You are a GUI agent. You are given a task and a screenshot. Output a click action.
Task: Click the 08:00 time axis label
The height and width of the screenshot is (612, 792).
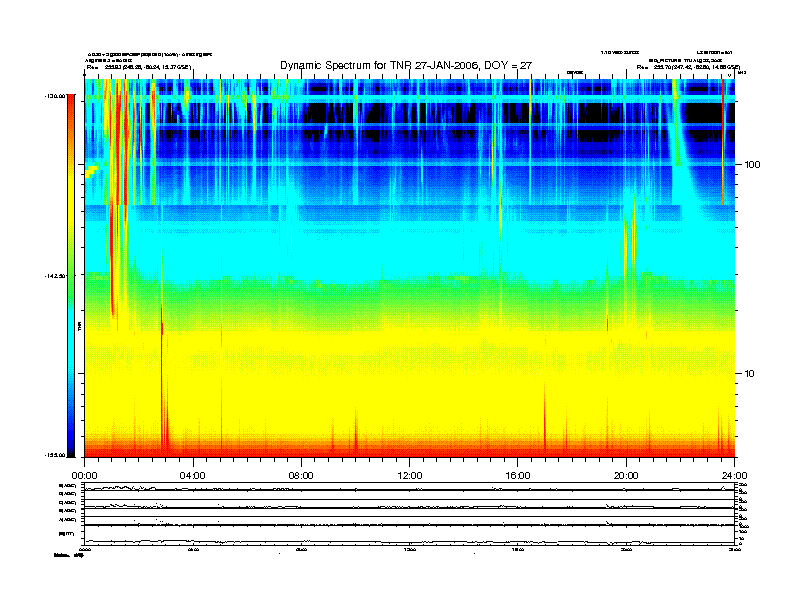[x=301, y=476]
